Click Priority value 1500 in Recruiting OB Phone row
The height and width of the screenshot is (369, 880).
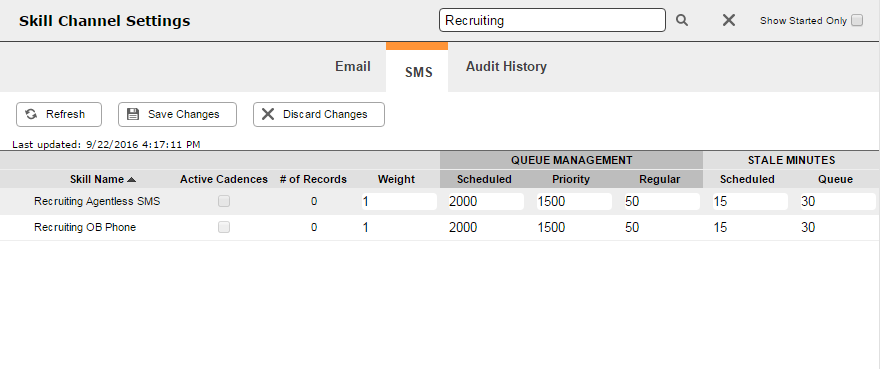point(551,227)
